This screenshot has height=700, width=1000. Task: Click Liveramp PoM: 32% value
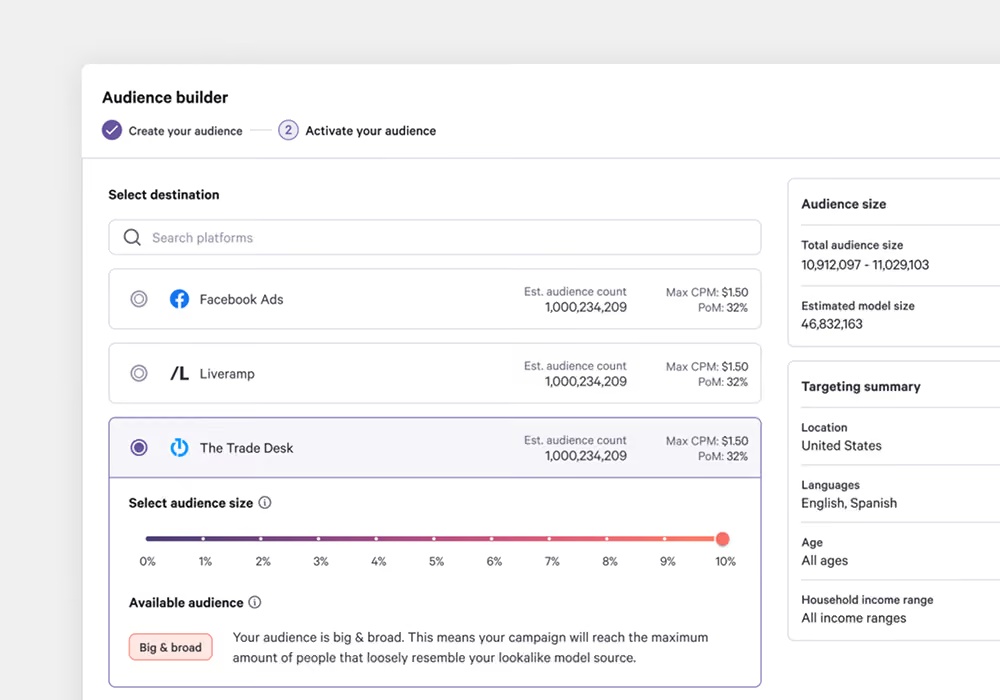(723, 382)
